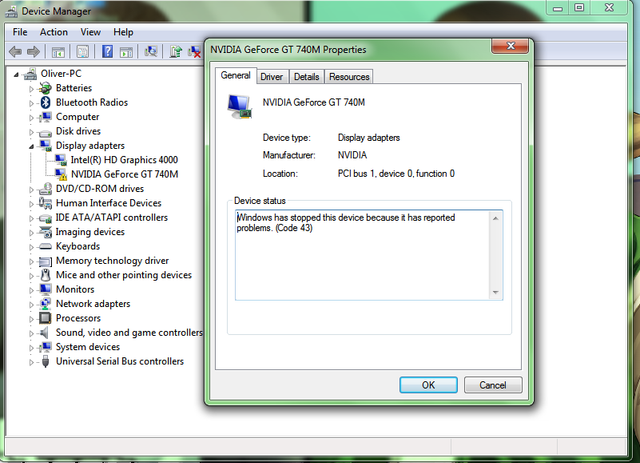The width and height of the screenshot is (640, 463).
Task: Click the Forward arrow in Device Manager toolbar
Action: [x=33, y=52]
